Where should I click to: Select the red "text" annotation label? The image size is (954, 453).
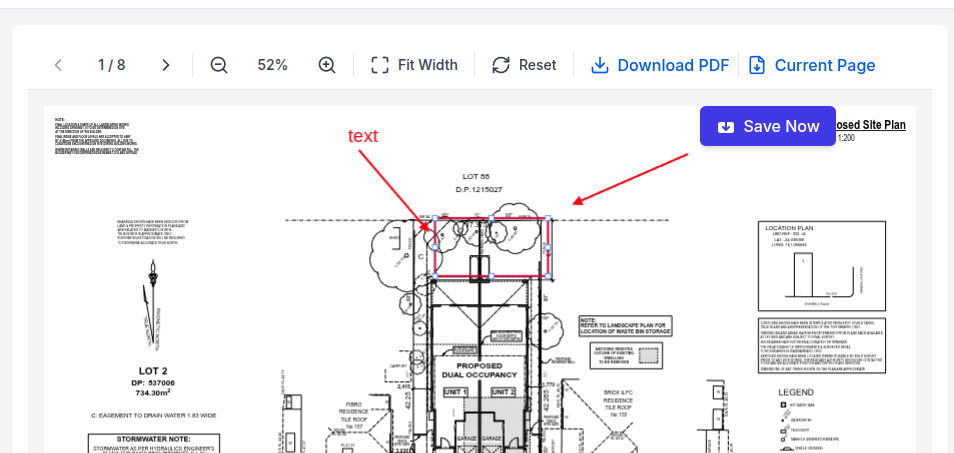click(363, 136)
